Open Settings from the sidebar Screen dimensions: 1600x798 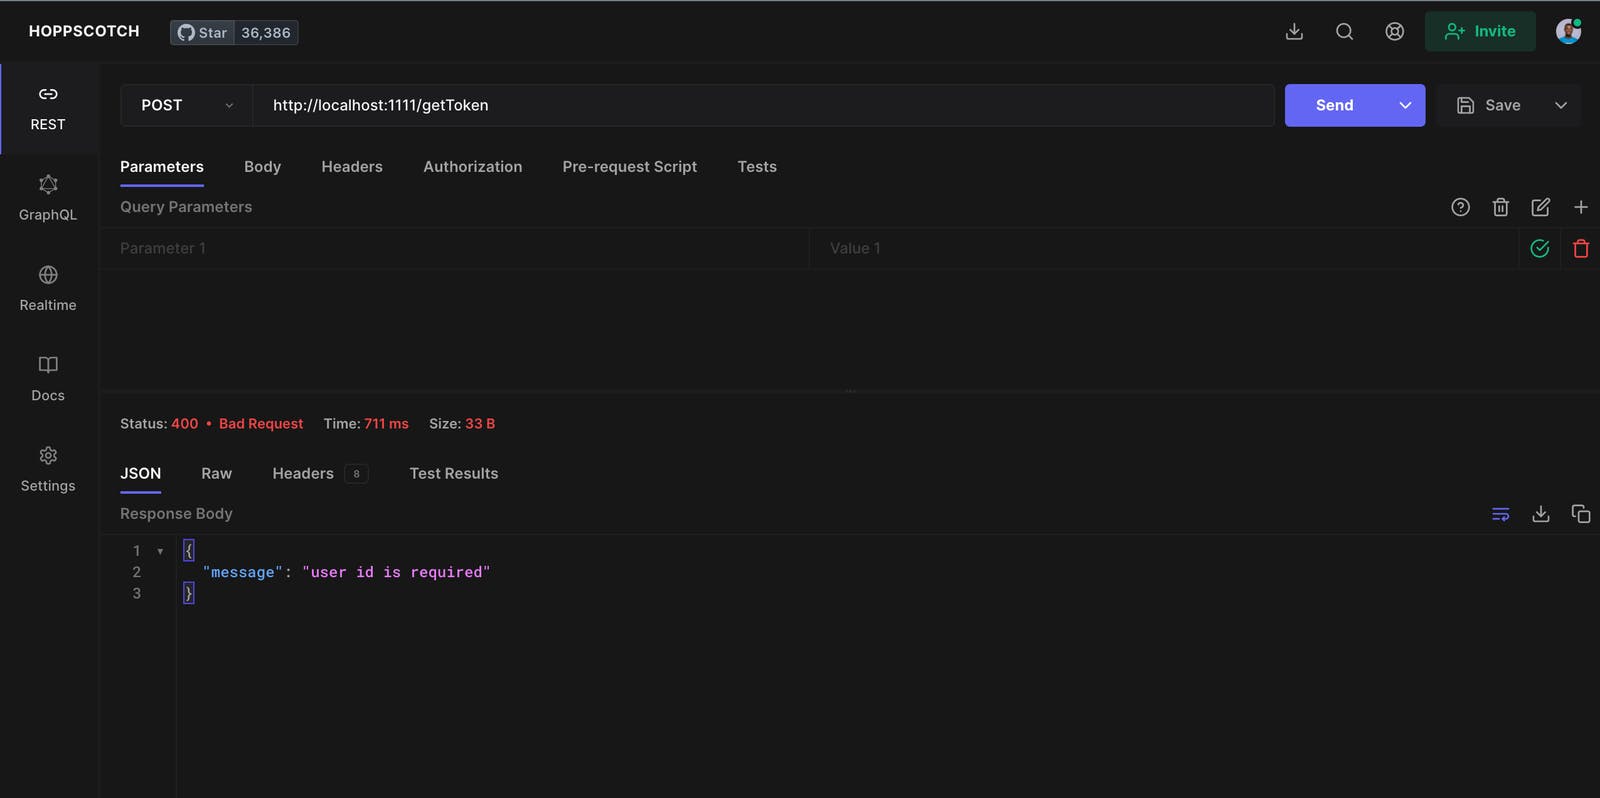[x=48, y=470]
